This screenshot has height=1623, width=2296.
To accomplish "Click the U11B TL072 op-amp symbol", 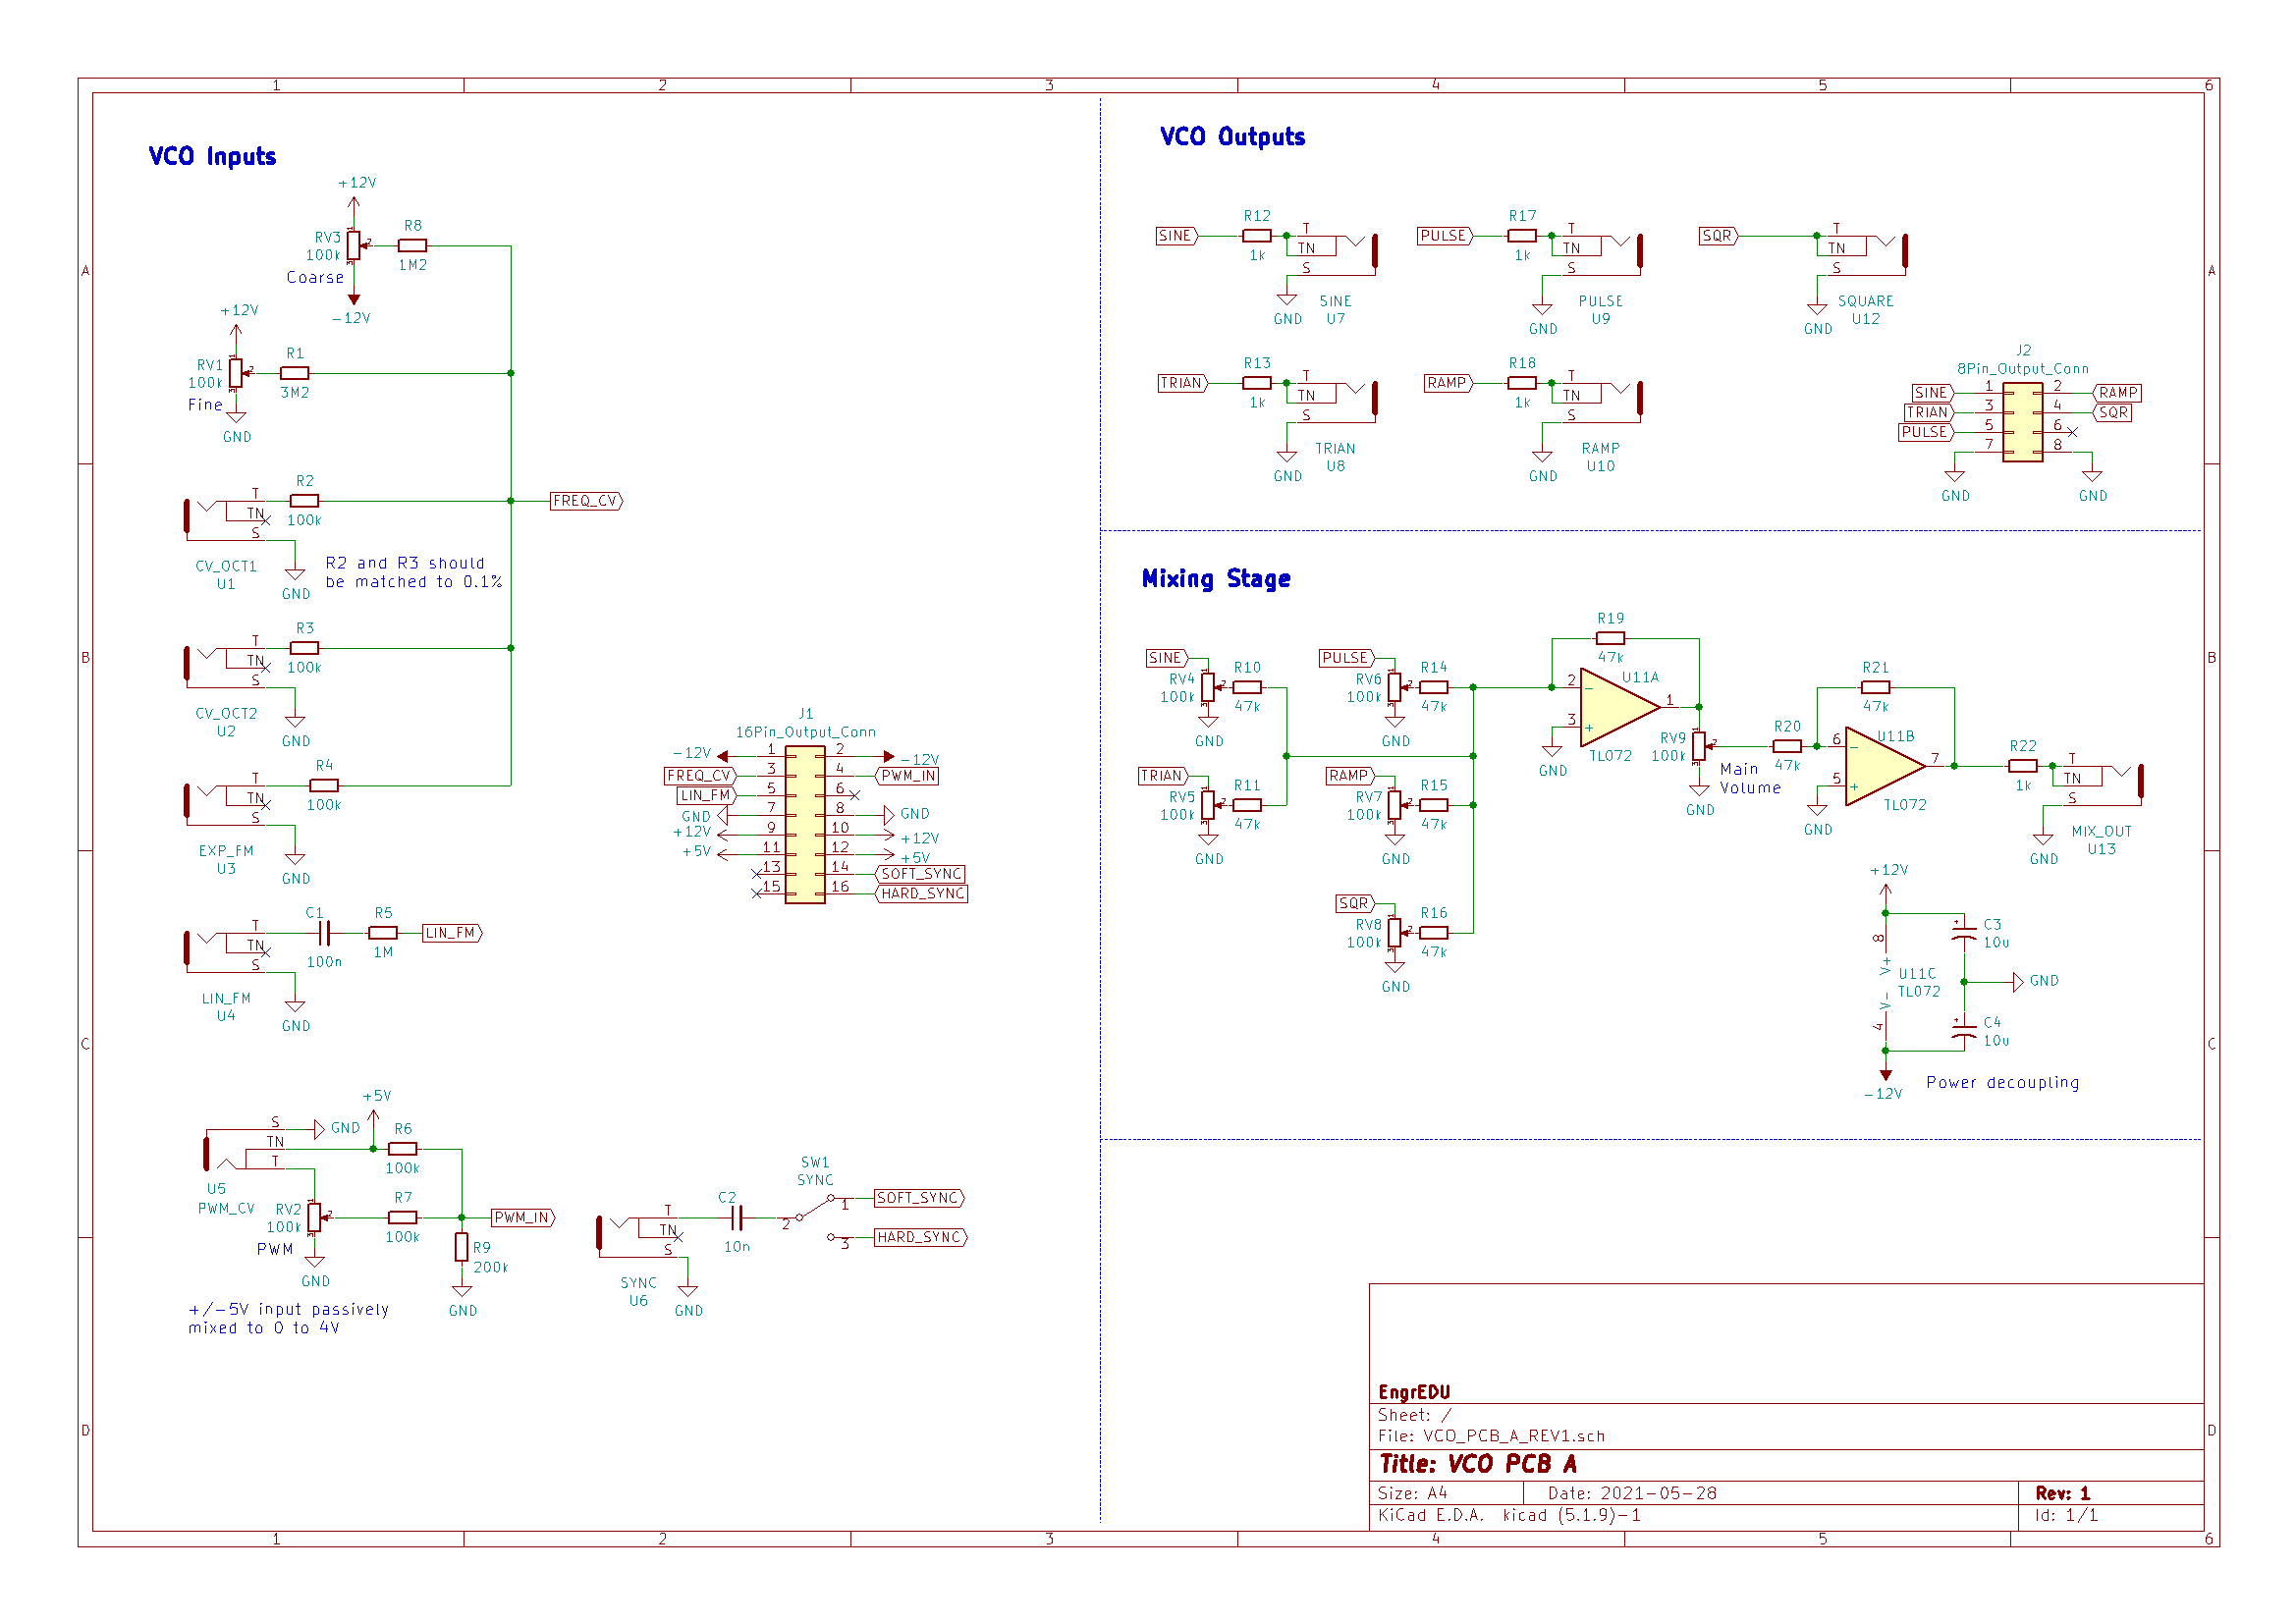I will coord(1881,766).
